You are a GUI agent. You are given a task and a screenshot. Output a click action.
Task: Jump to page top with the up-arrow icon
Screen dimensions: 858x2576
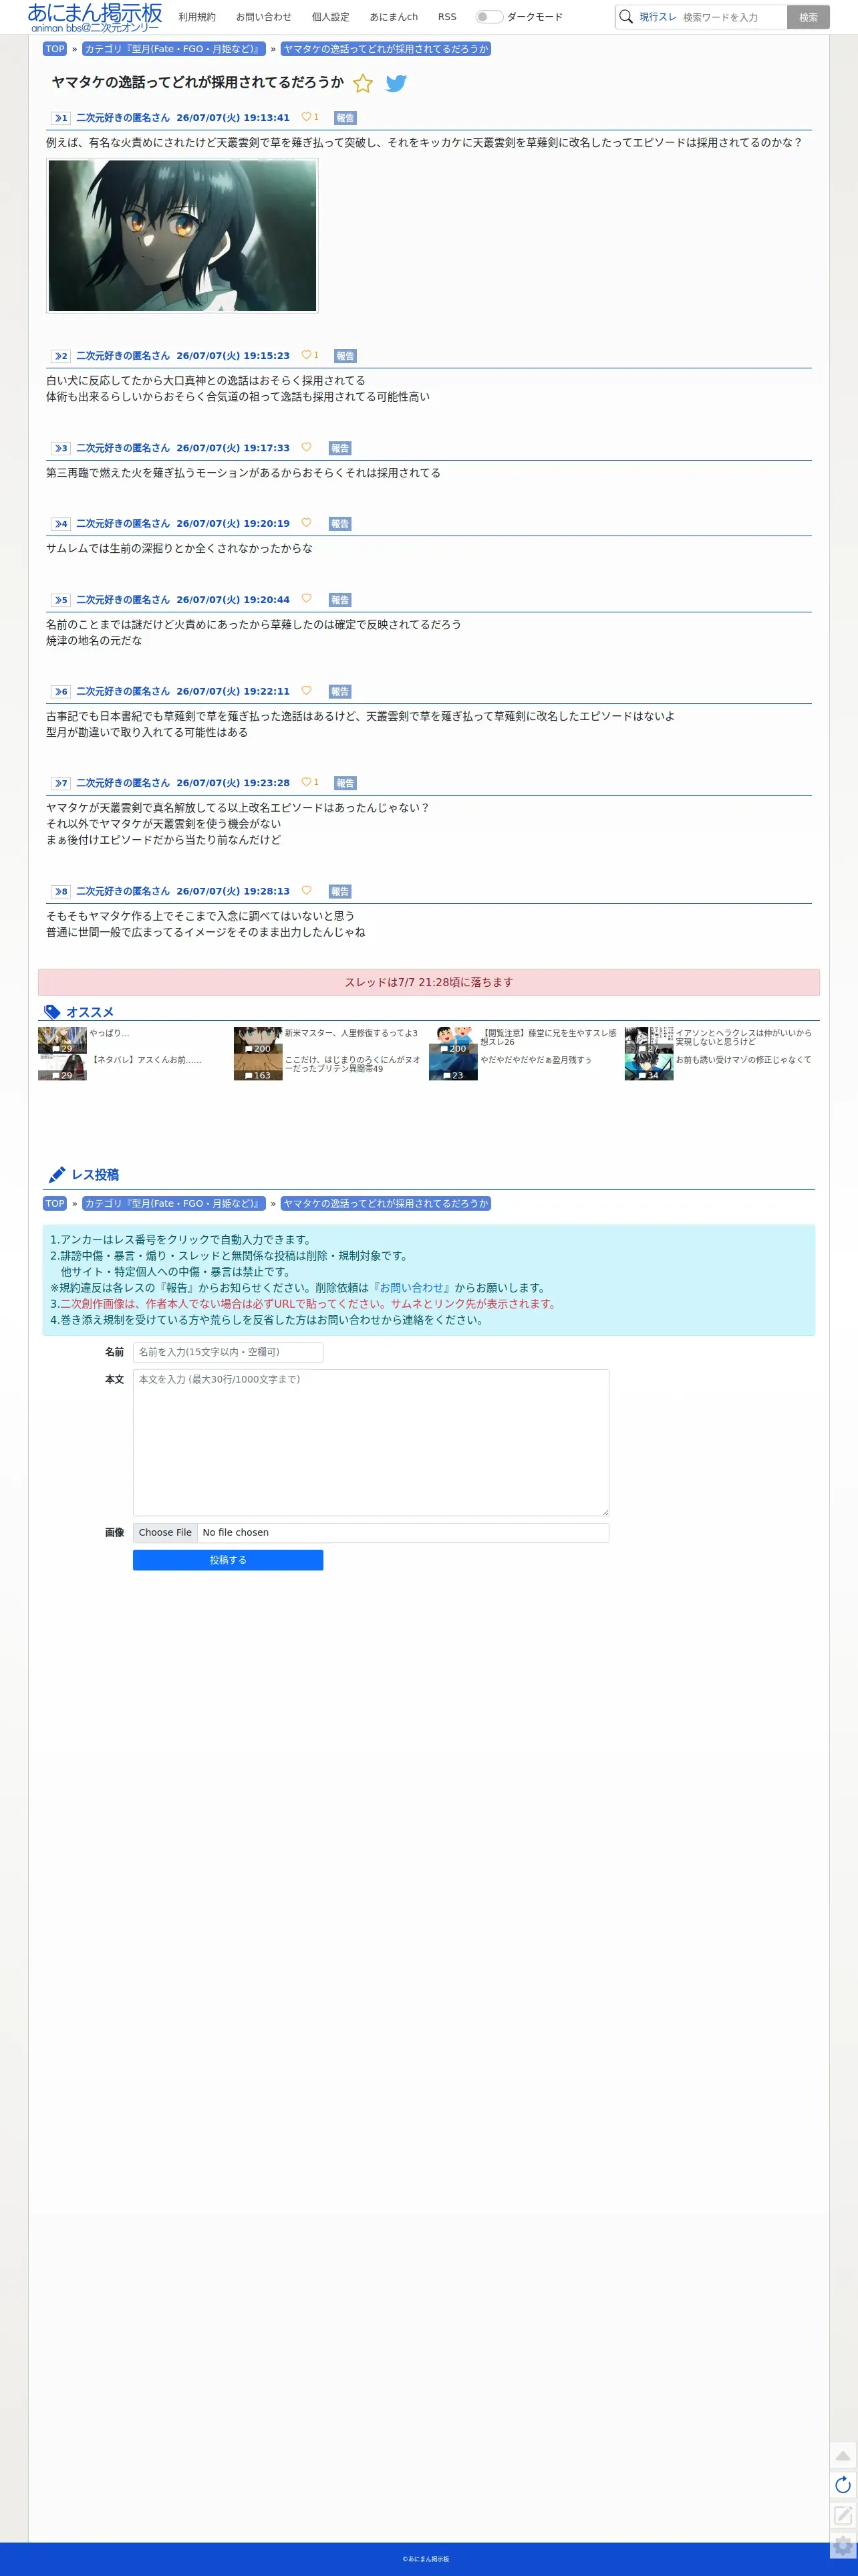(843, 2455)
